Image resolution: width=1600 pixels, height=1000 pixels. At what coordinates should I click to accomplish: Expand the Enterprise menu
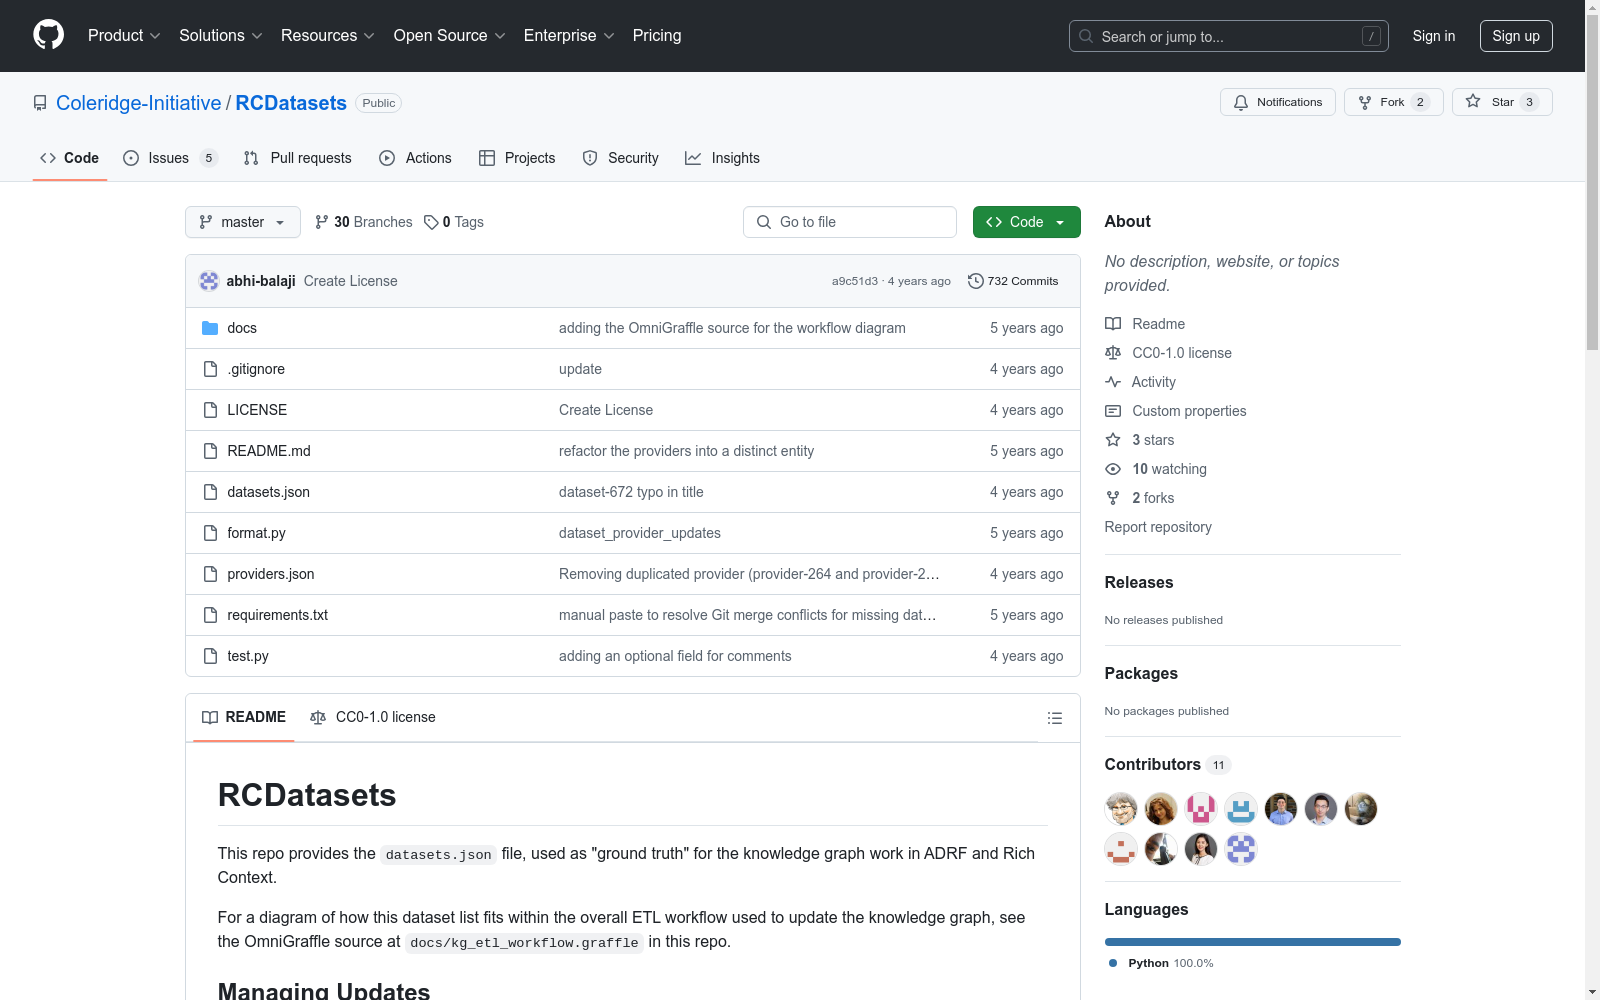(569, 35)
